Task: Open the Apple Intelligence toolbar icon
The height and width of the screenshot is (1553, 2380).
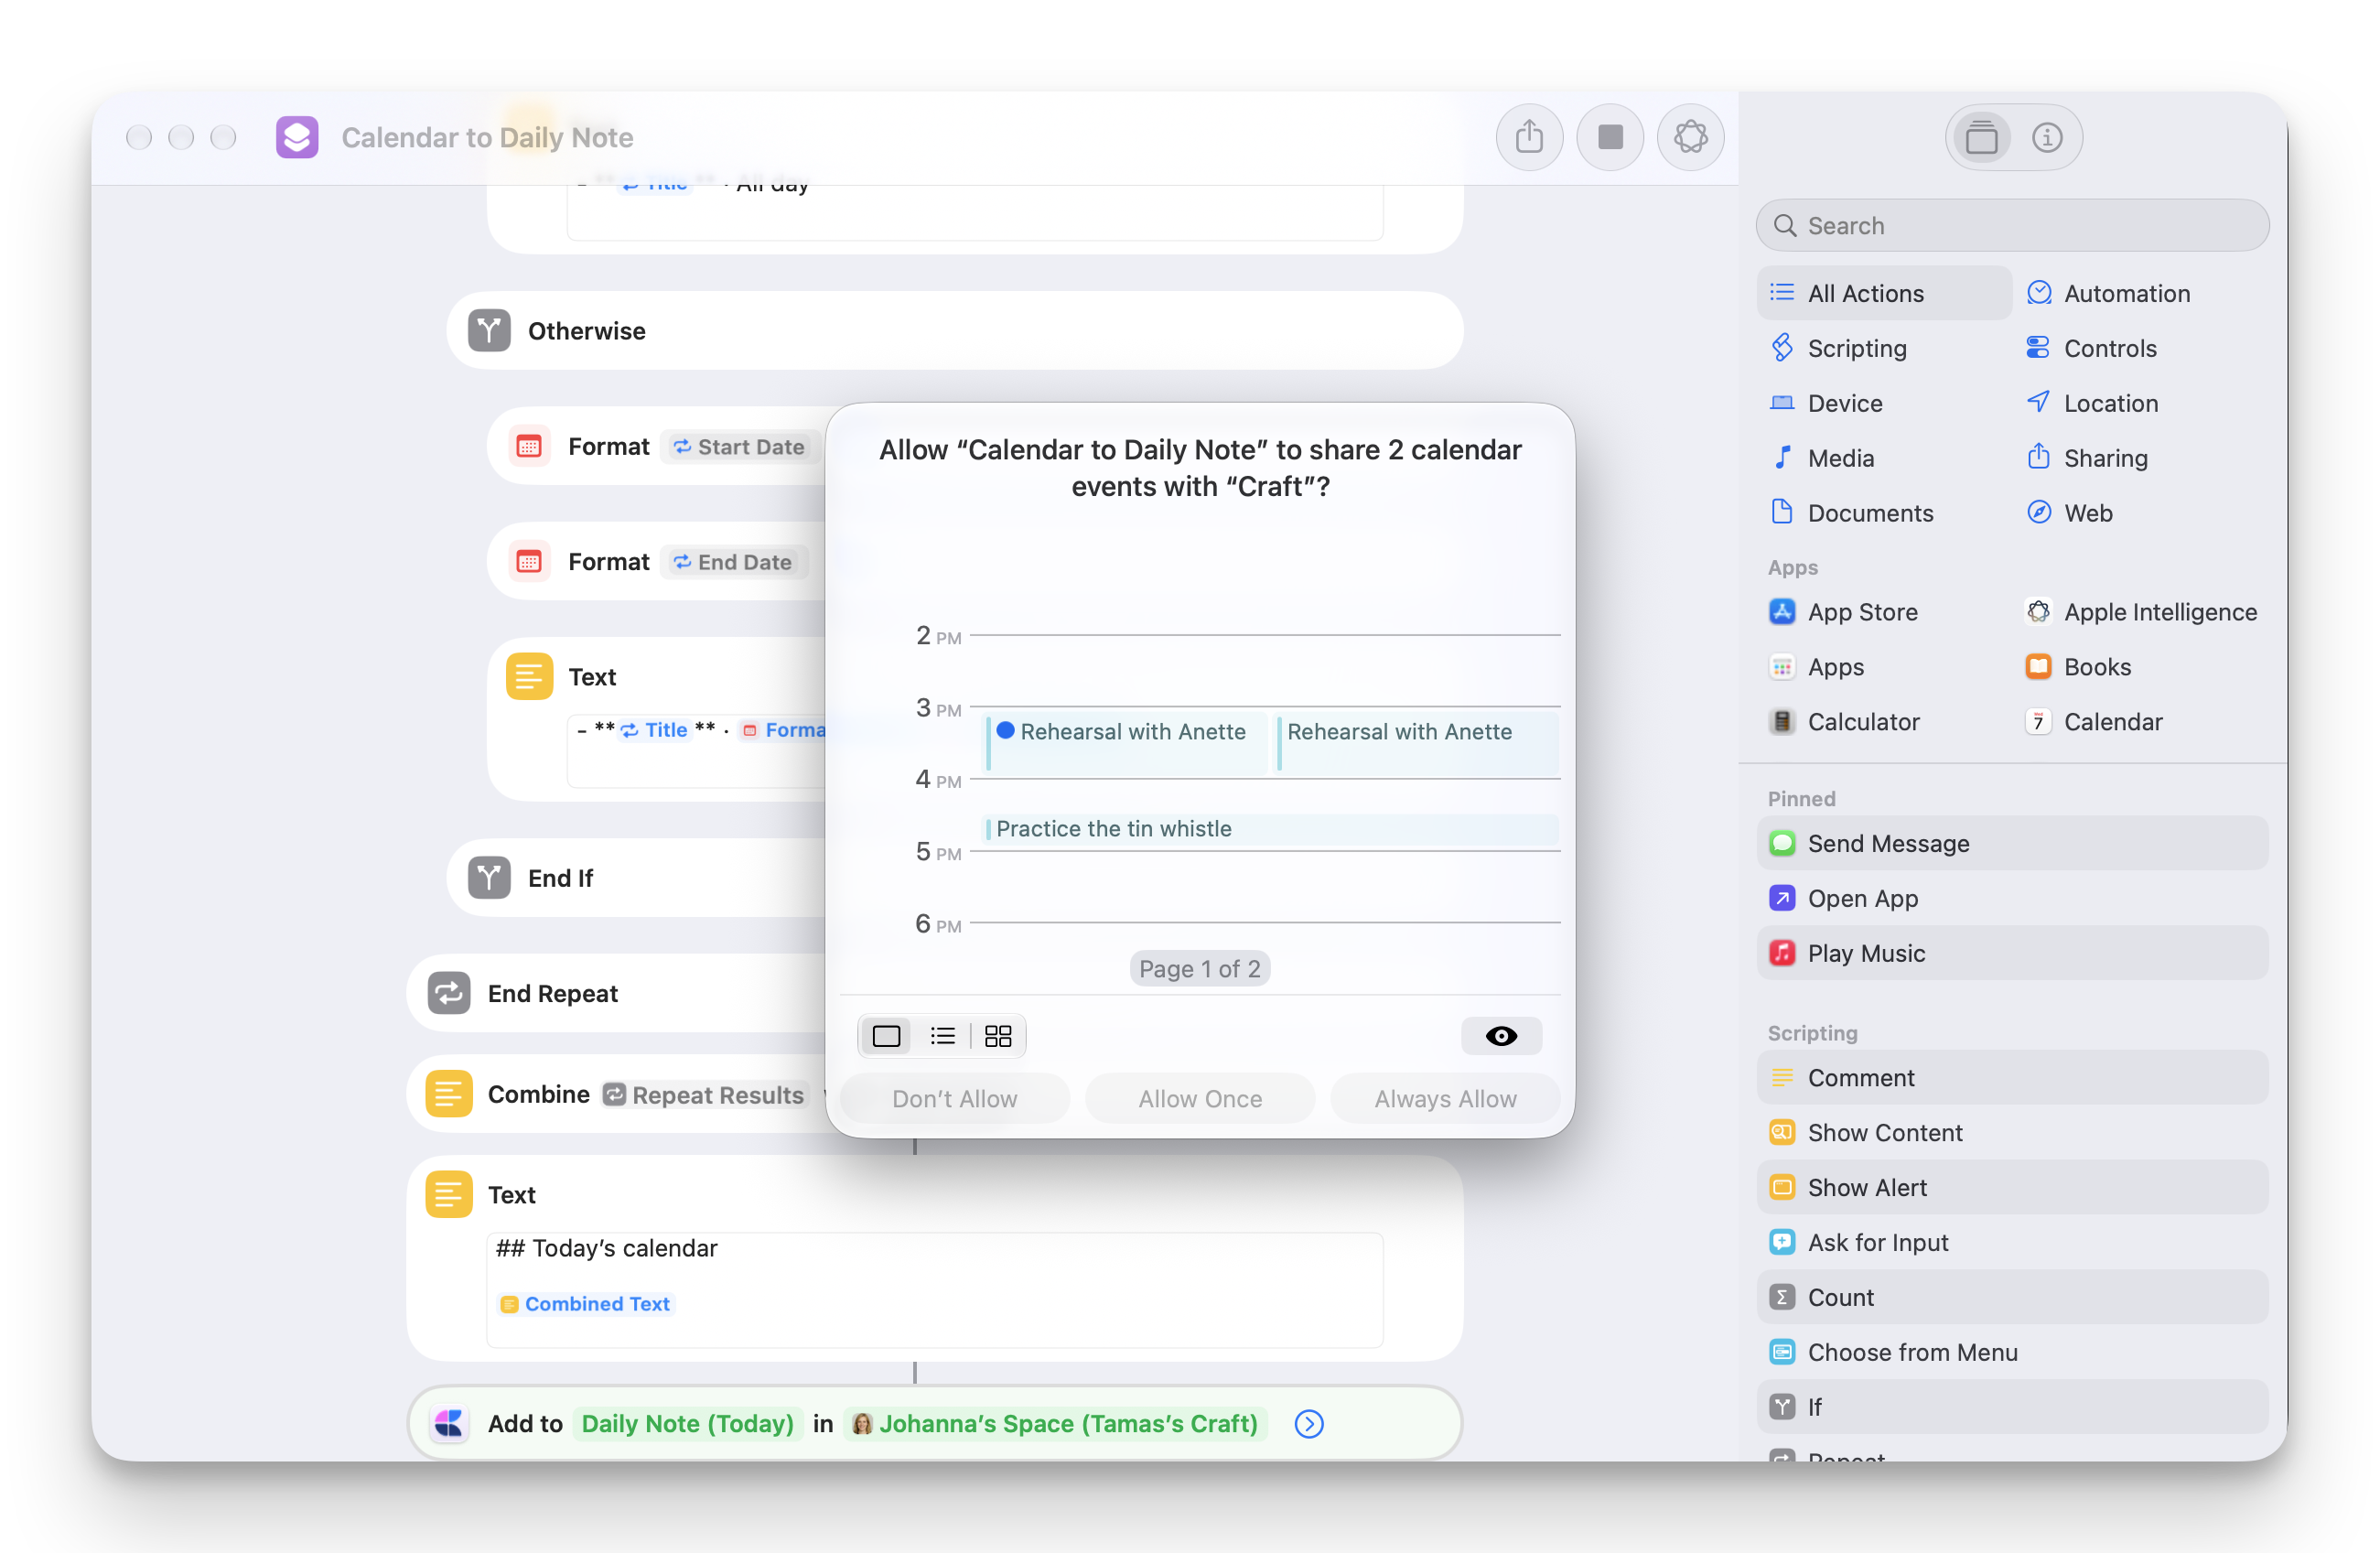Action: [1691, 137]
